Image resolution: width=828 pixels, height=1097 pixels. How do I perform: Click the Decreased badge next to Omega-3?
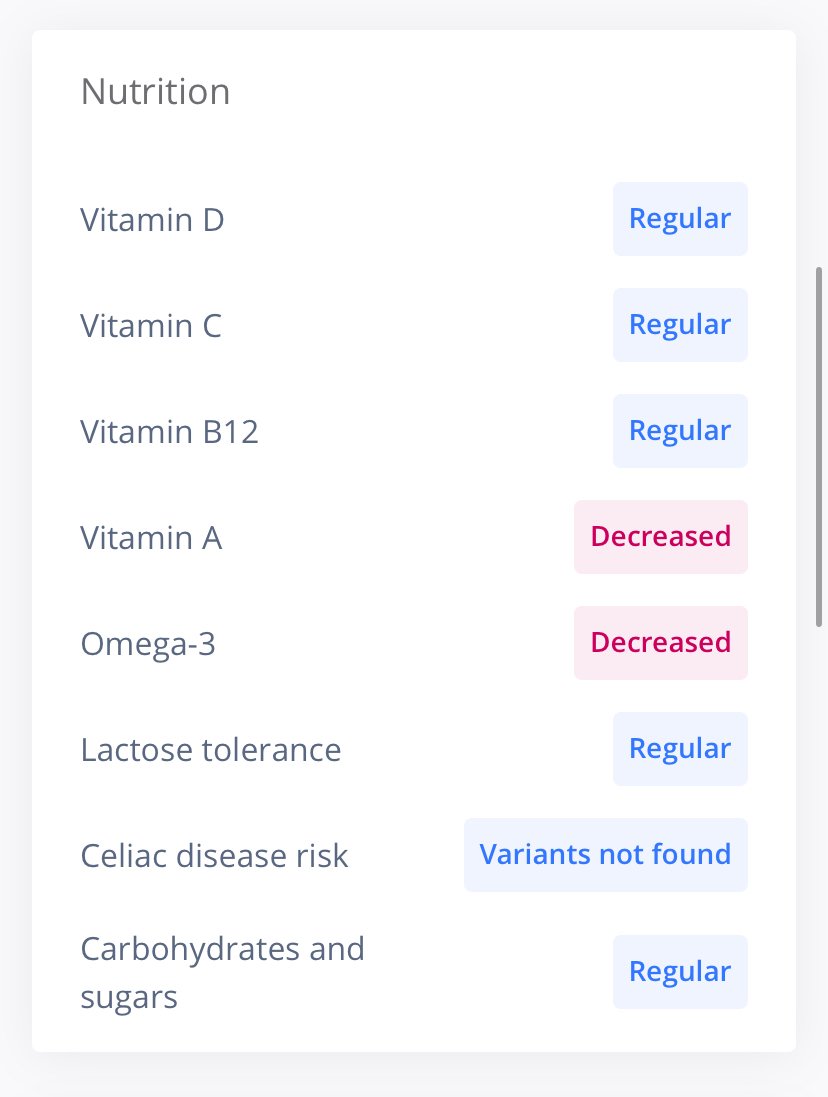point(661,643)
